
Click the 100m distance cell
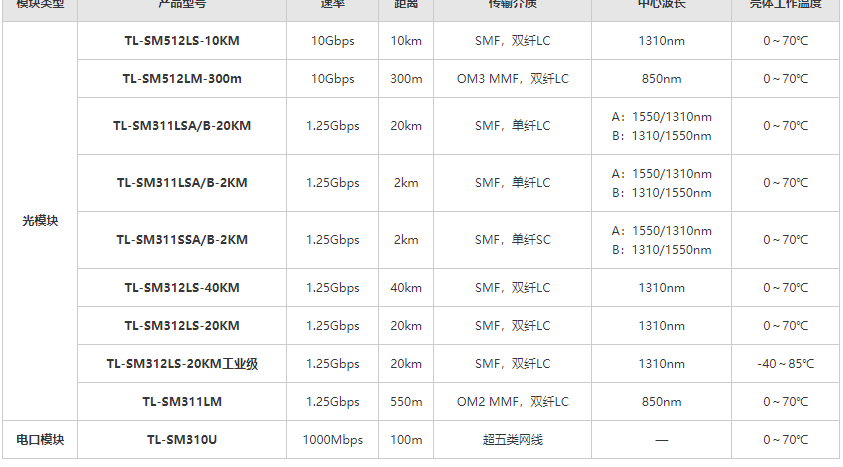(406, 440)
